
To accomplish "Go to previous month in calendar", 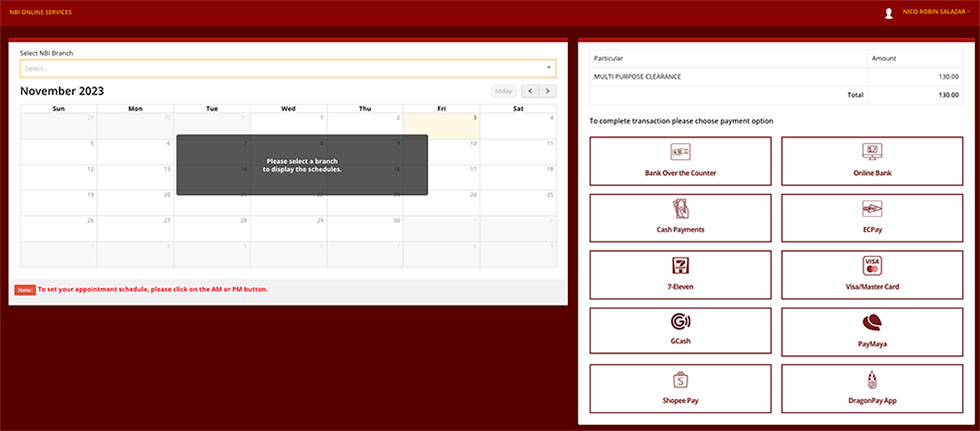I will (x=530, y=91).
